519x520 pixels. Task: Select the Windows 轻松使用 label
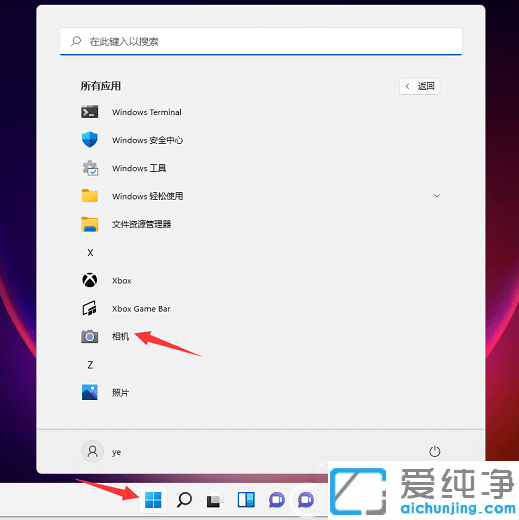pyautogui.click(x=147, y=196)
